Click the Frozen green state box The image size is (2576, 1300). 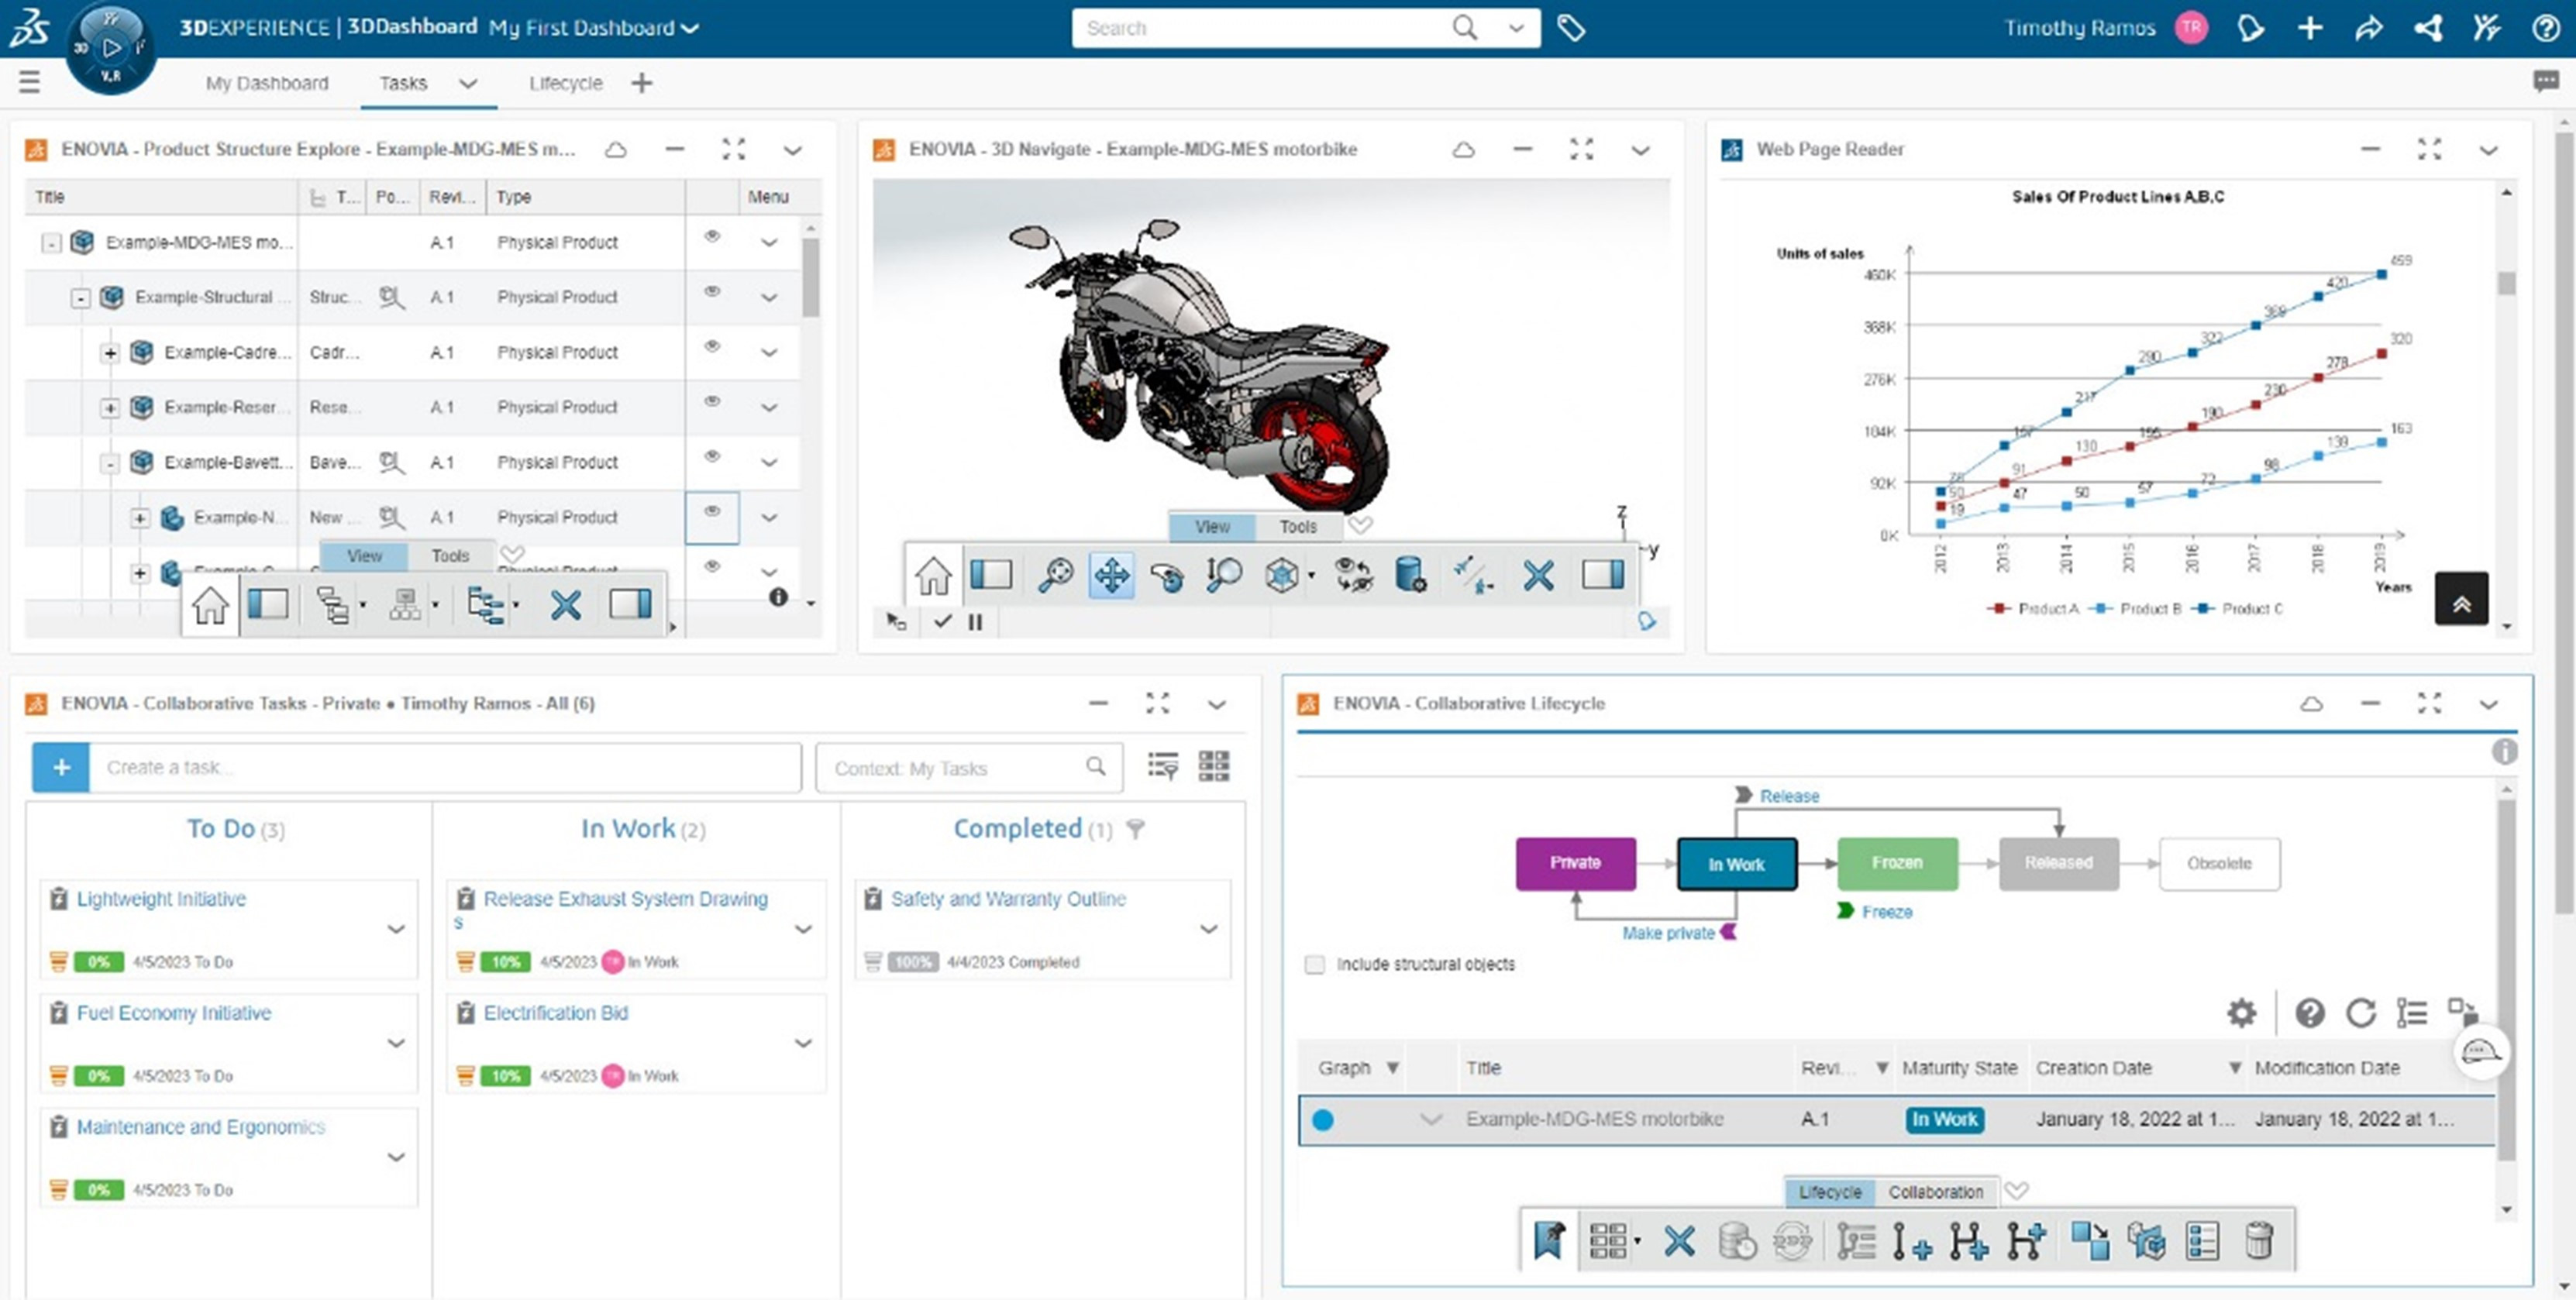click(x=1896, y=863)
